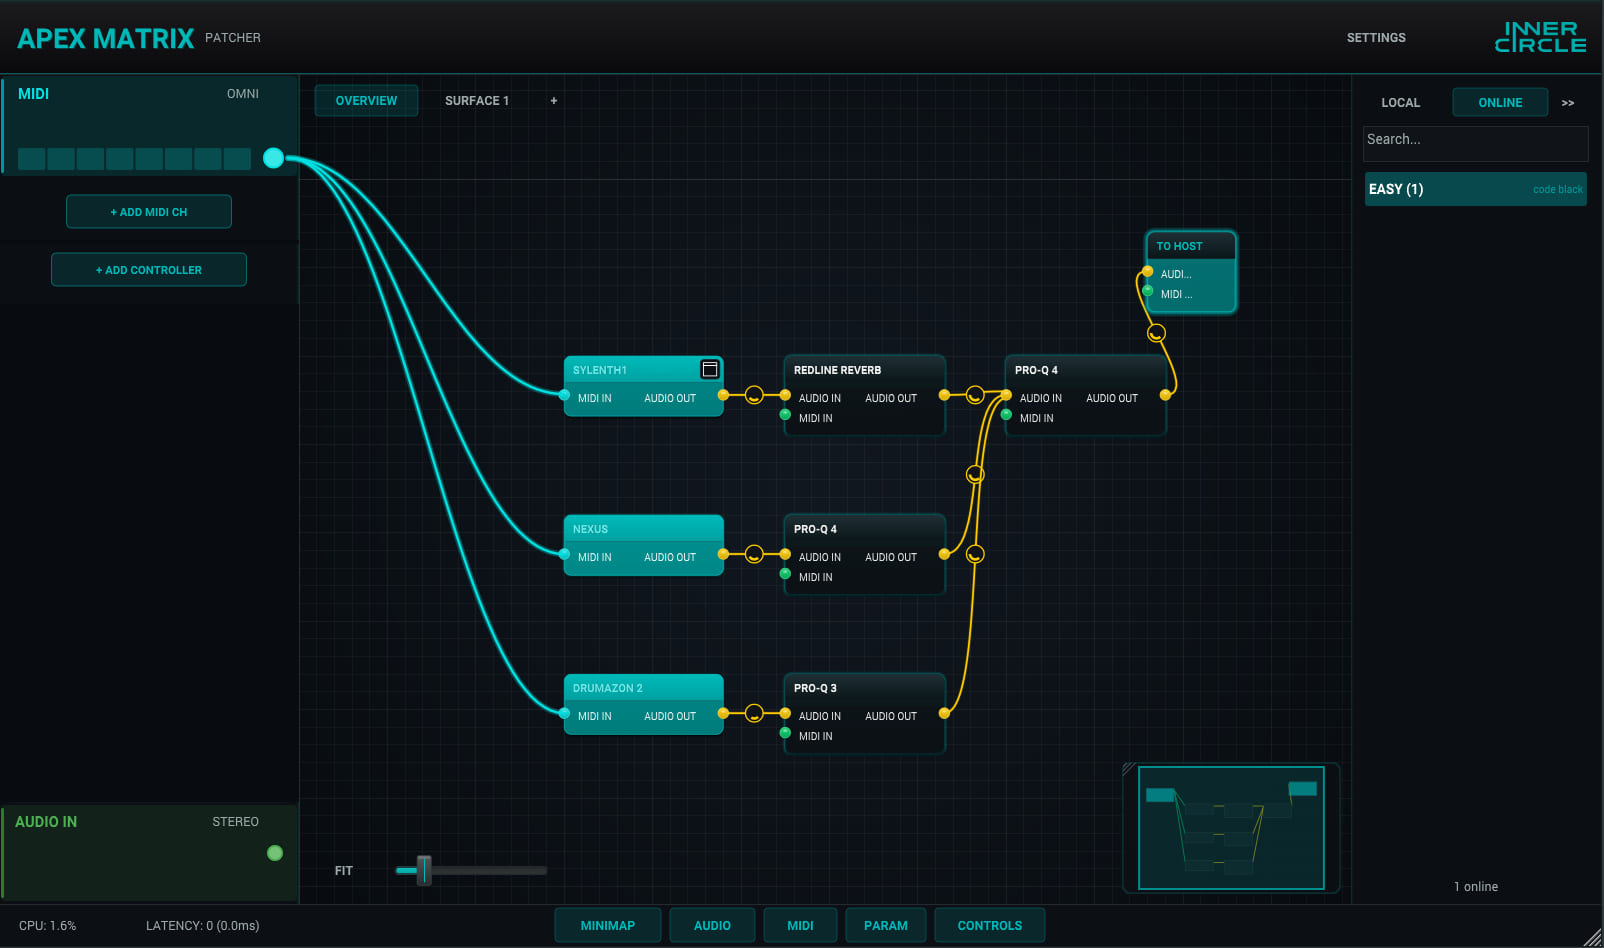Click the Add MIDI CH button
Viewport: 1604px width, 948px height.
coord(149,212)
